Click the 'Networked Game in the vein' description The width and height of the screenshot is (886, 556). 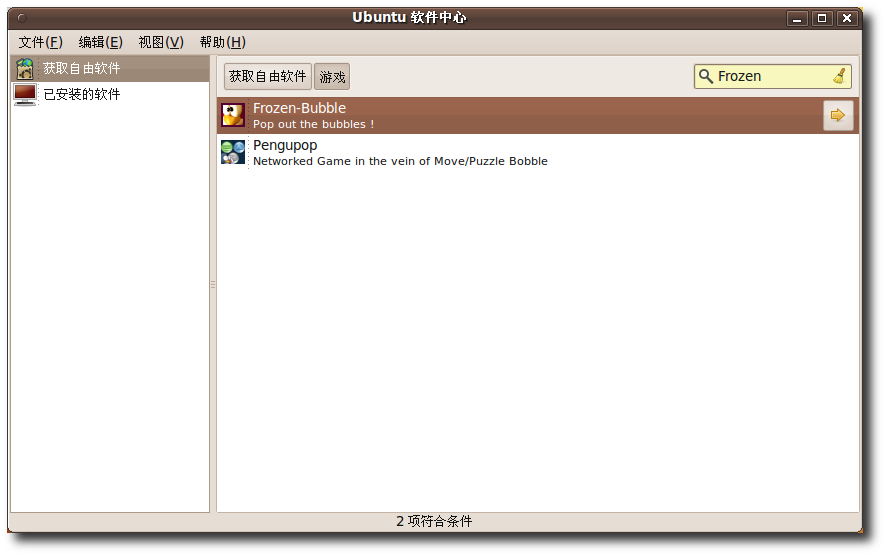coord(401,161)
